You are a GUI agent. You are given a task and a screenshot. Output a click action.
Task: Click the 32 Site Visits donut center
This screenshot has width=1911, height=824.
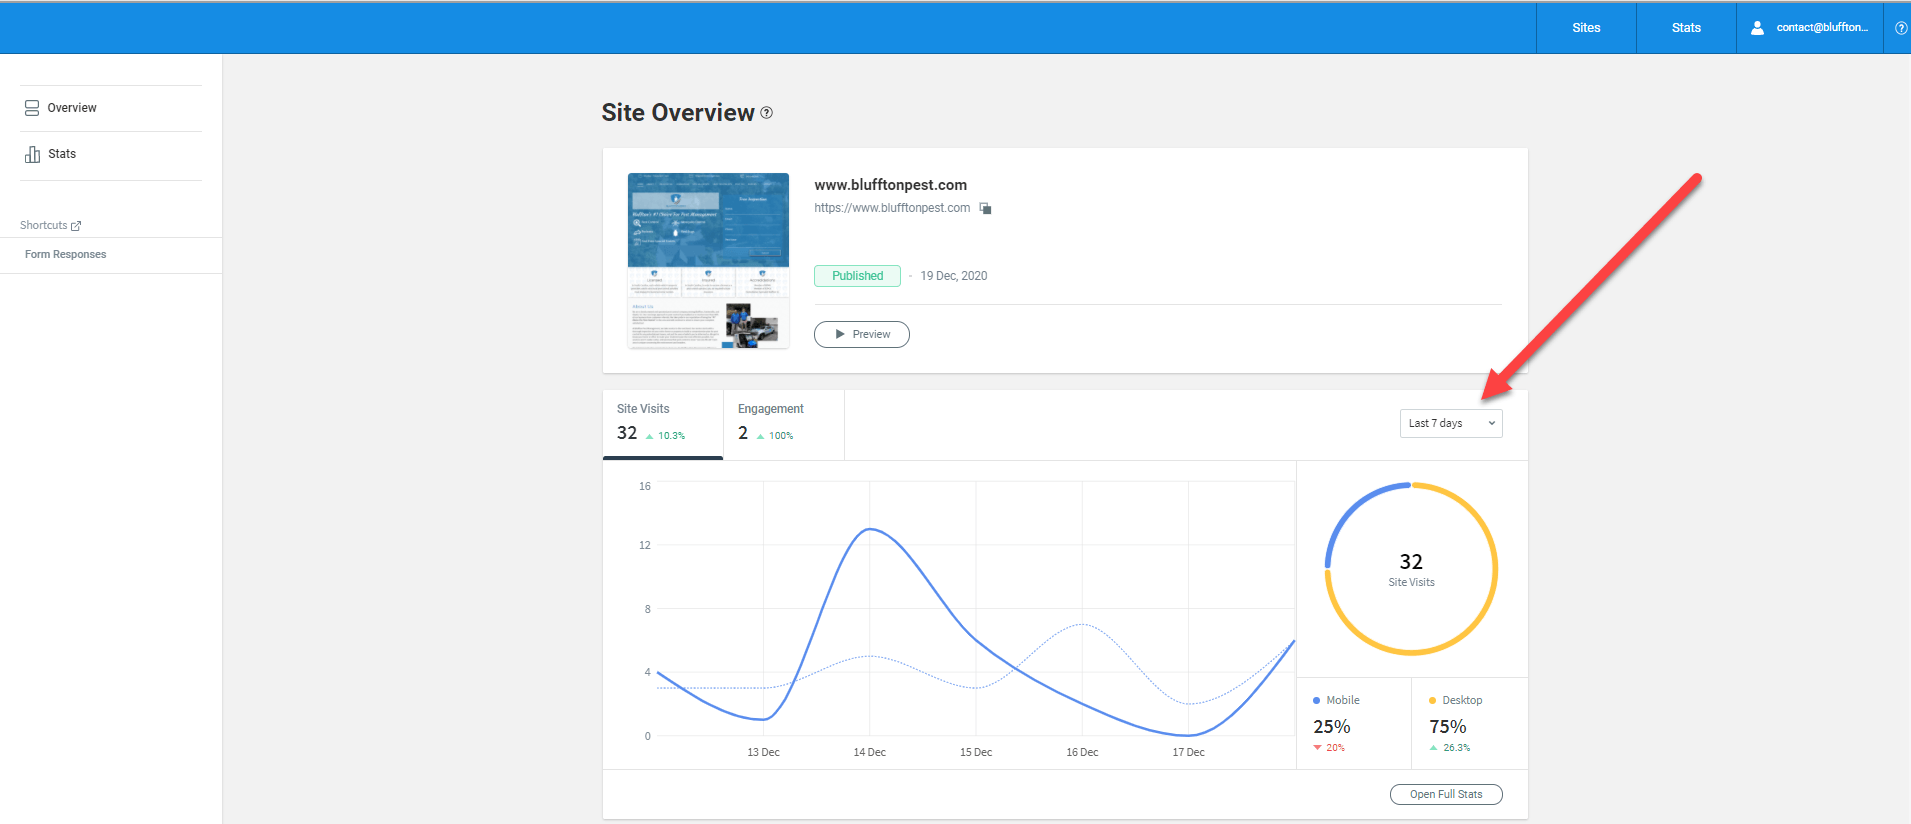pos(1411,569)
